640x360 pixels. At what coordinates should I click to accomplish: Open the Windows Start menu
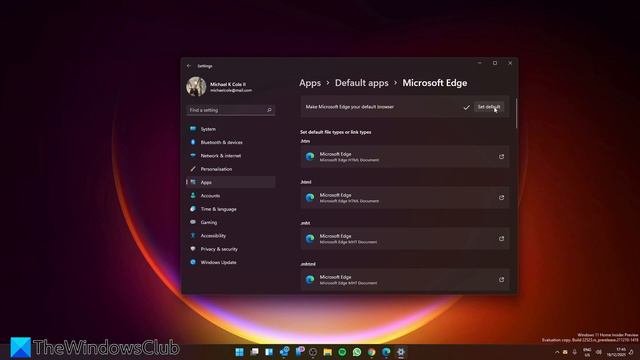click(x=240, y=352)
